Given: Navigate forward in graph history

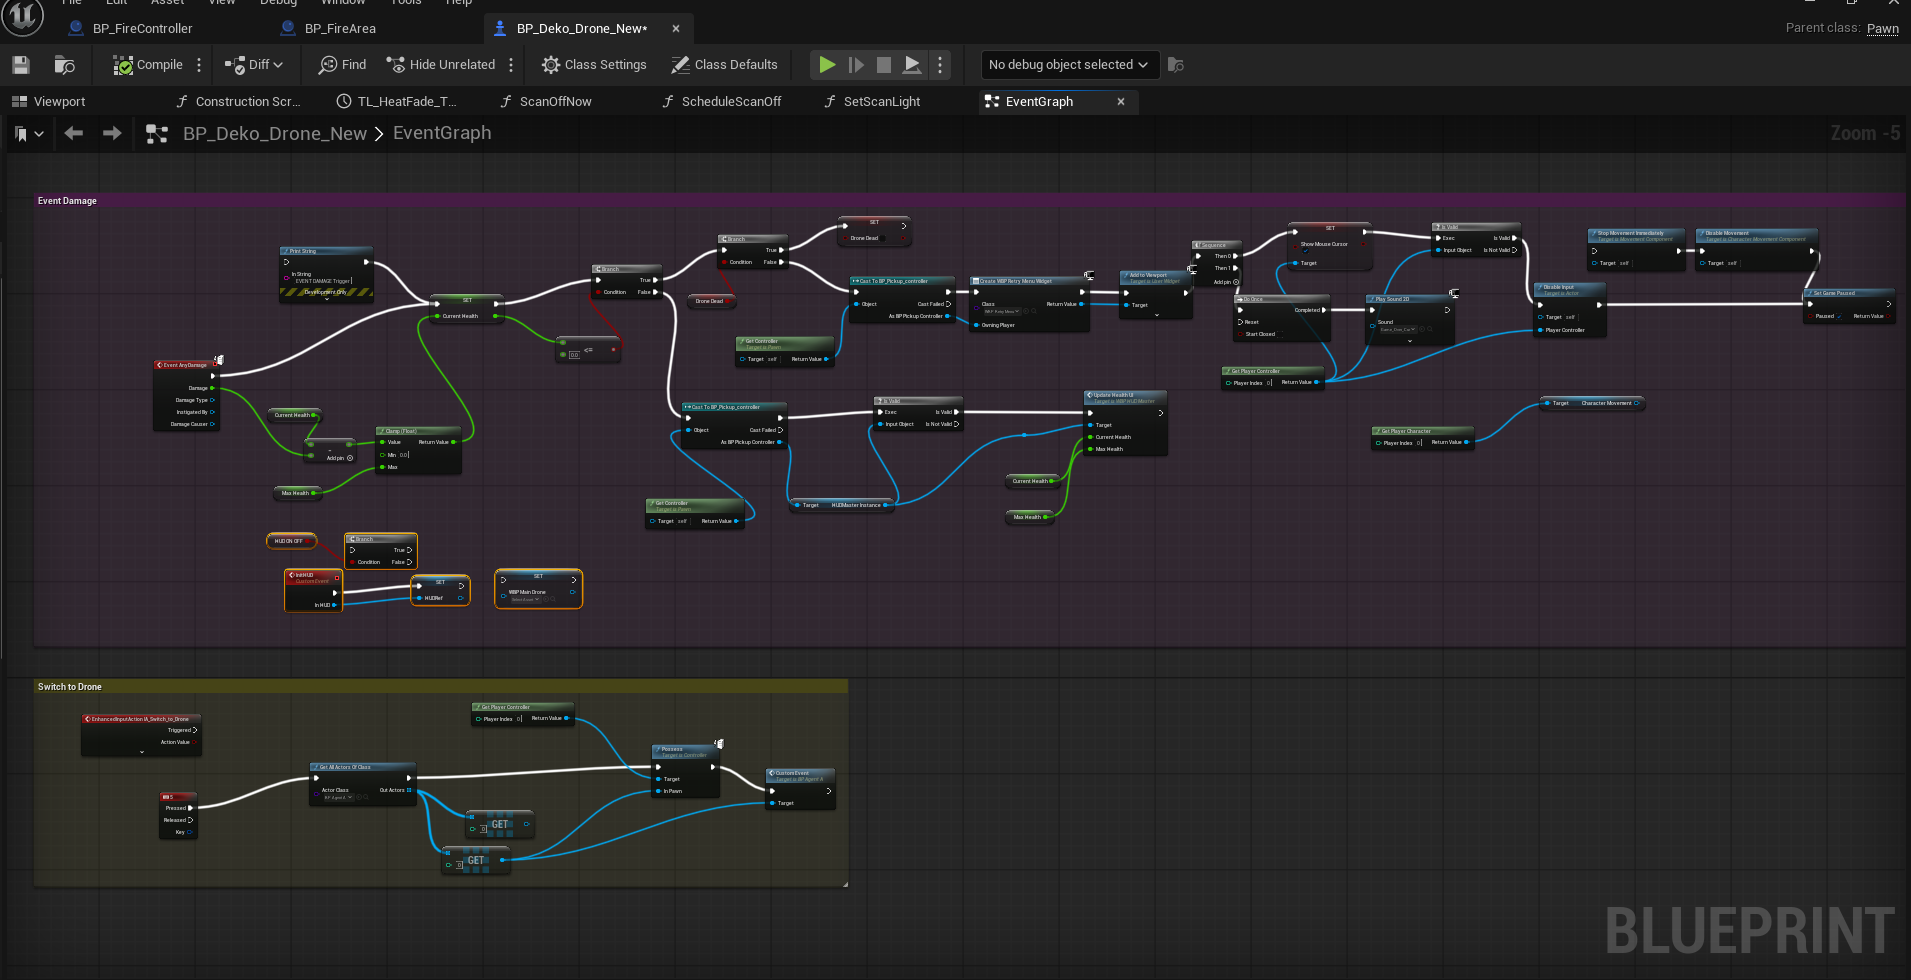Looking at the screenshot, I should (112, 133).
